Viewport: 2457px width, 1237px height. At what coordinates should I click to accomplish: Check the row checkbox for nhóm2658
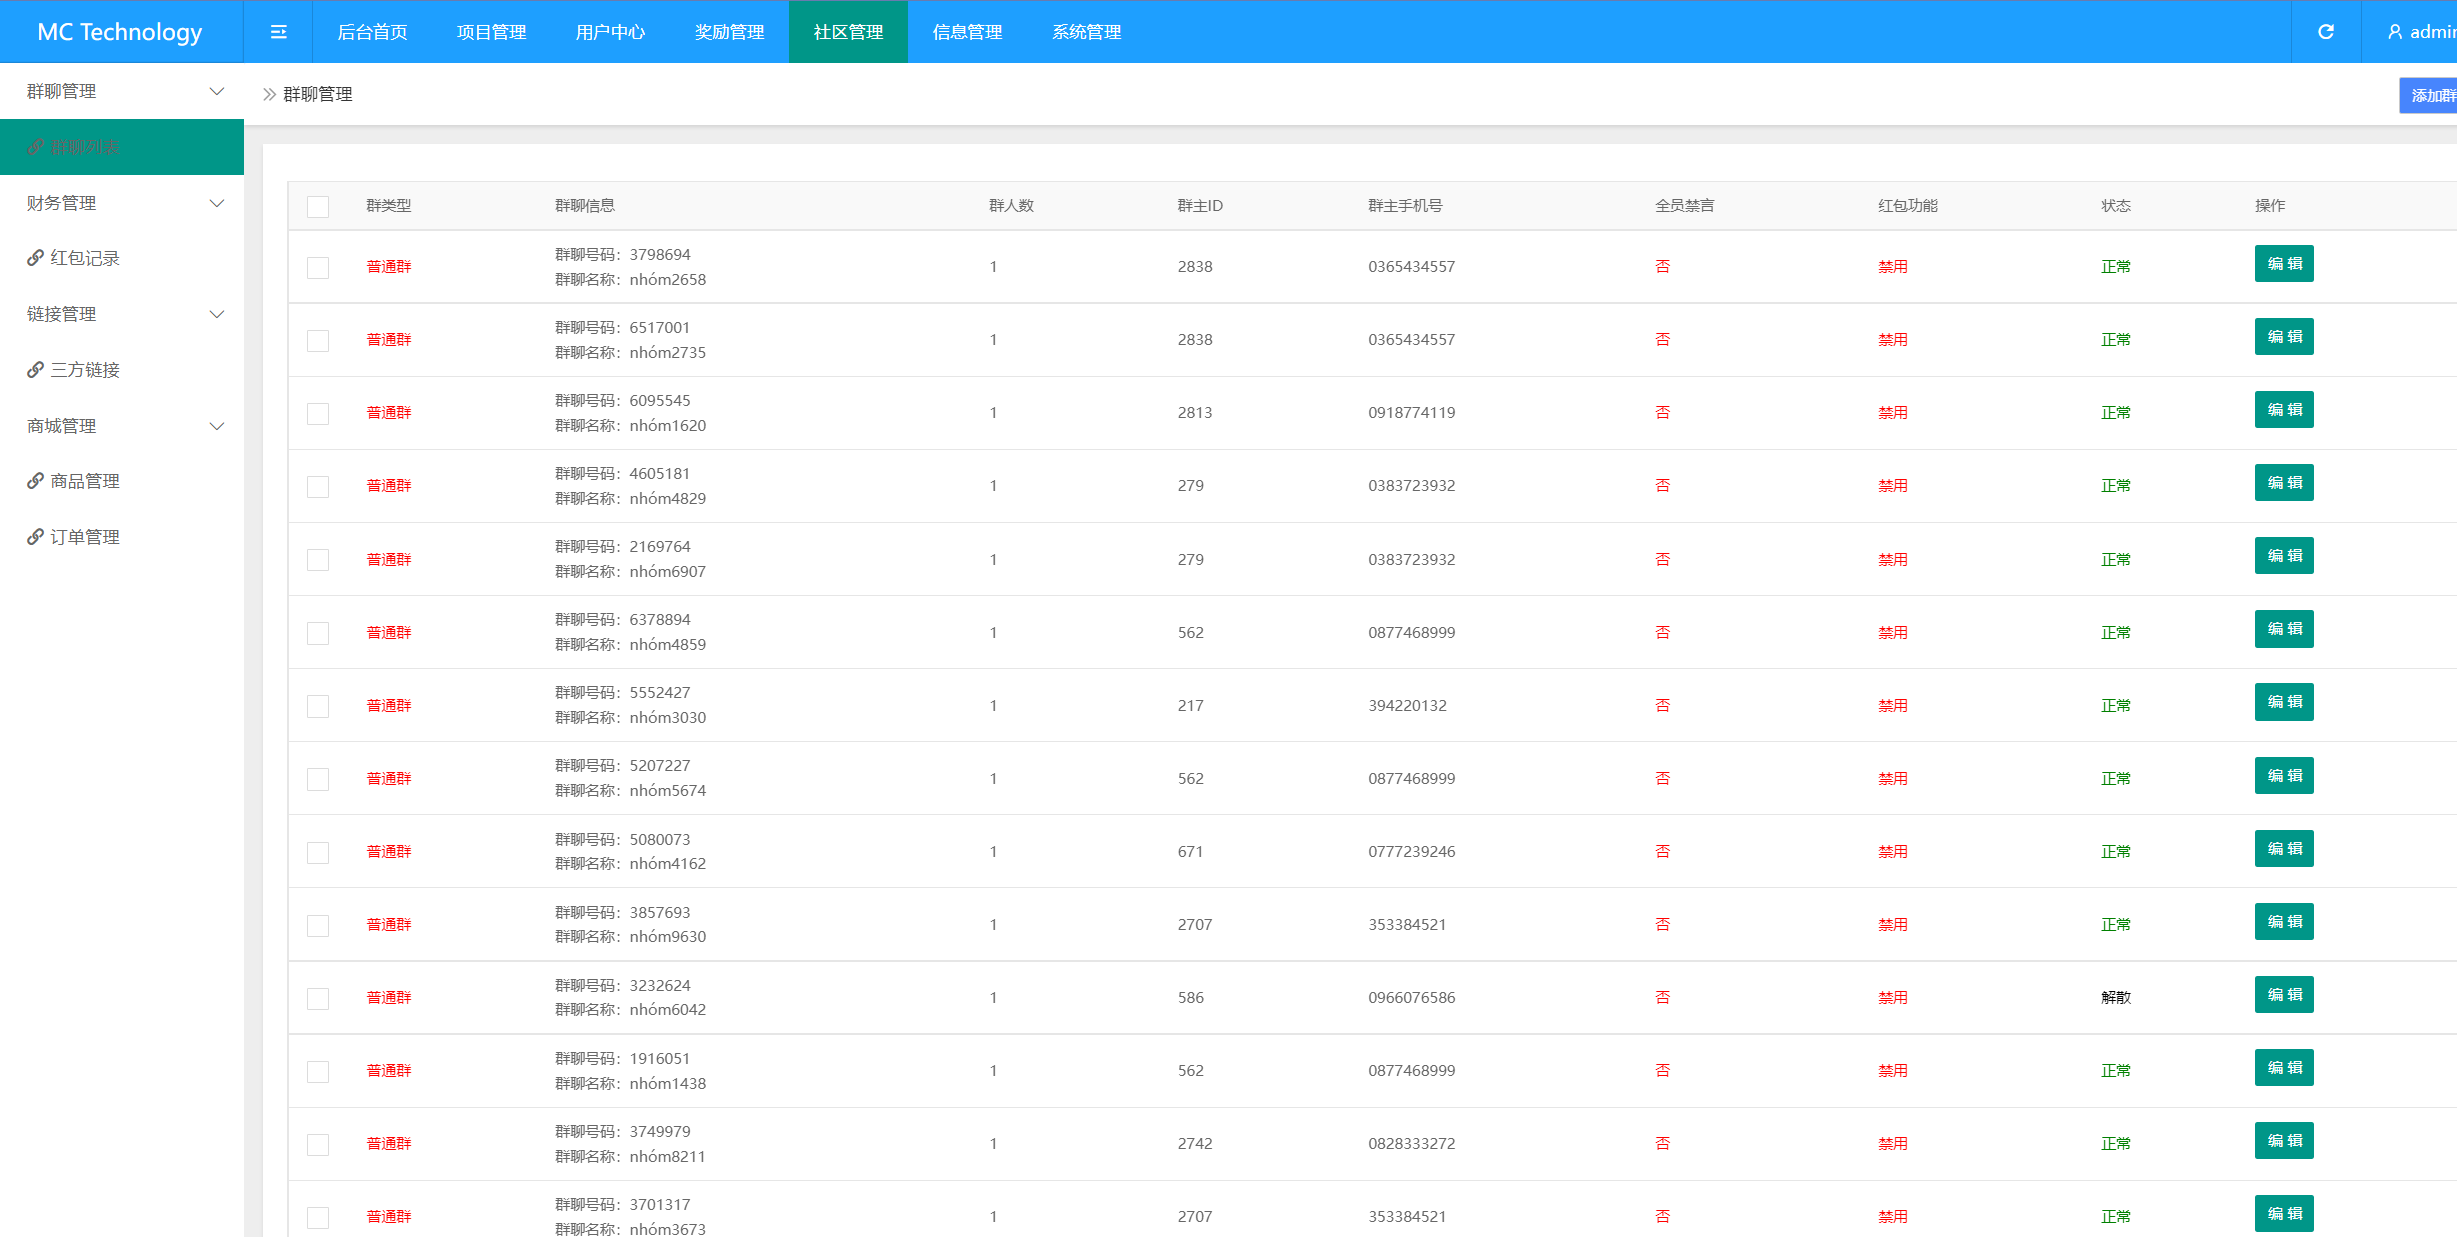click(x=318, y=267)
